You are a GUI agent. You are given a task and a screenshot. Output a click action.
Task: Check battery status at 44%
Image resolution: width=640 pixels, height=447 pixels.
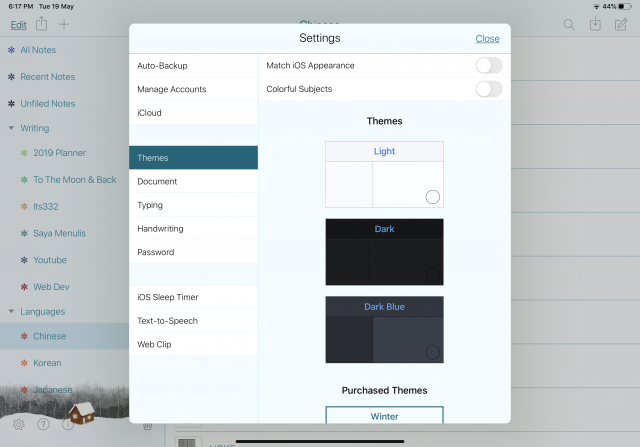(616, 7)
